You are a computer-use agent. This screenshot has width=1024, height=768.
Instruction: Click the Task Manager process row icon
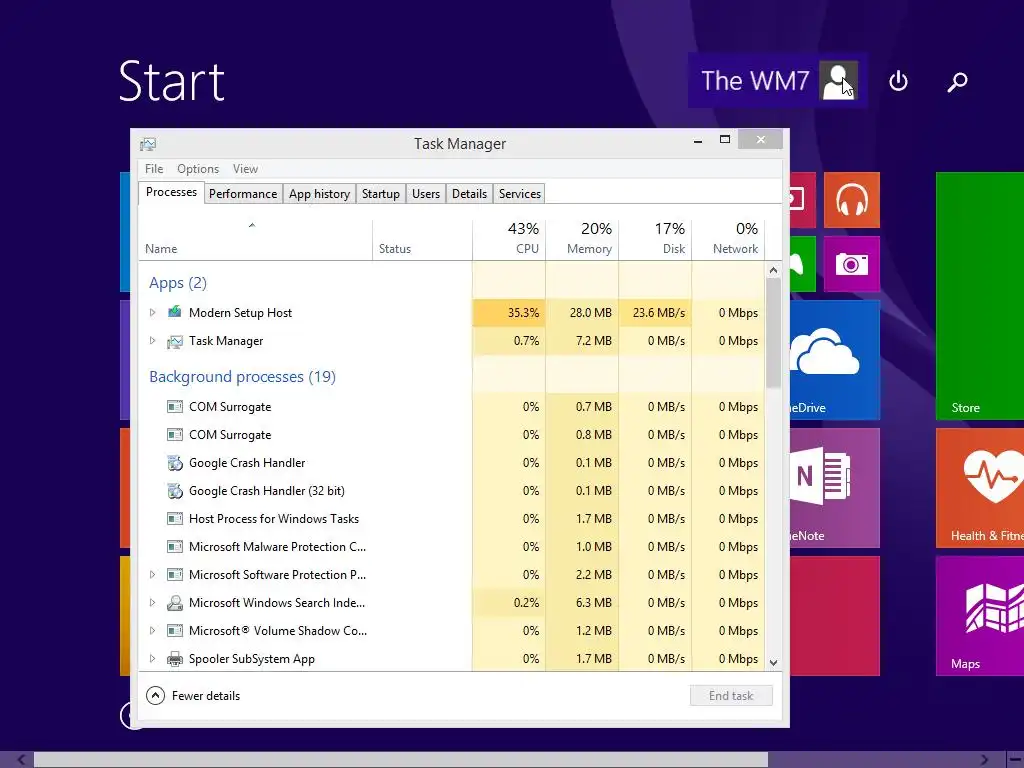(x=174, y=341)
